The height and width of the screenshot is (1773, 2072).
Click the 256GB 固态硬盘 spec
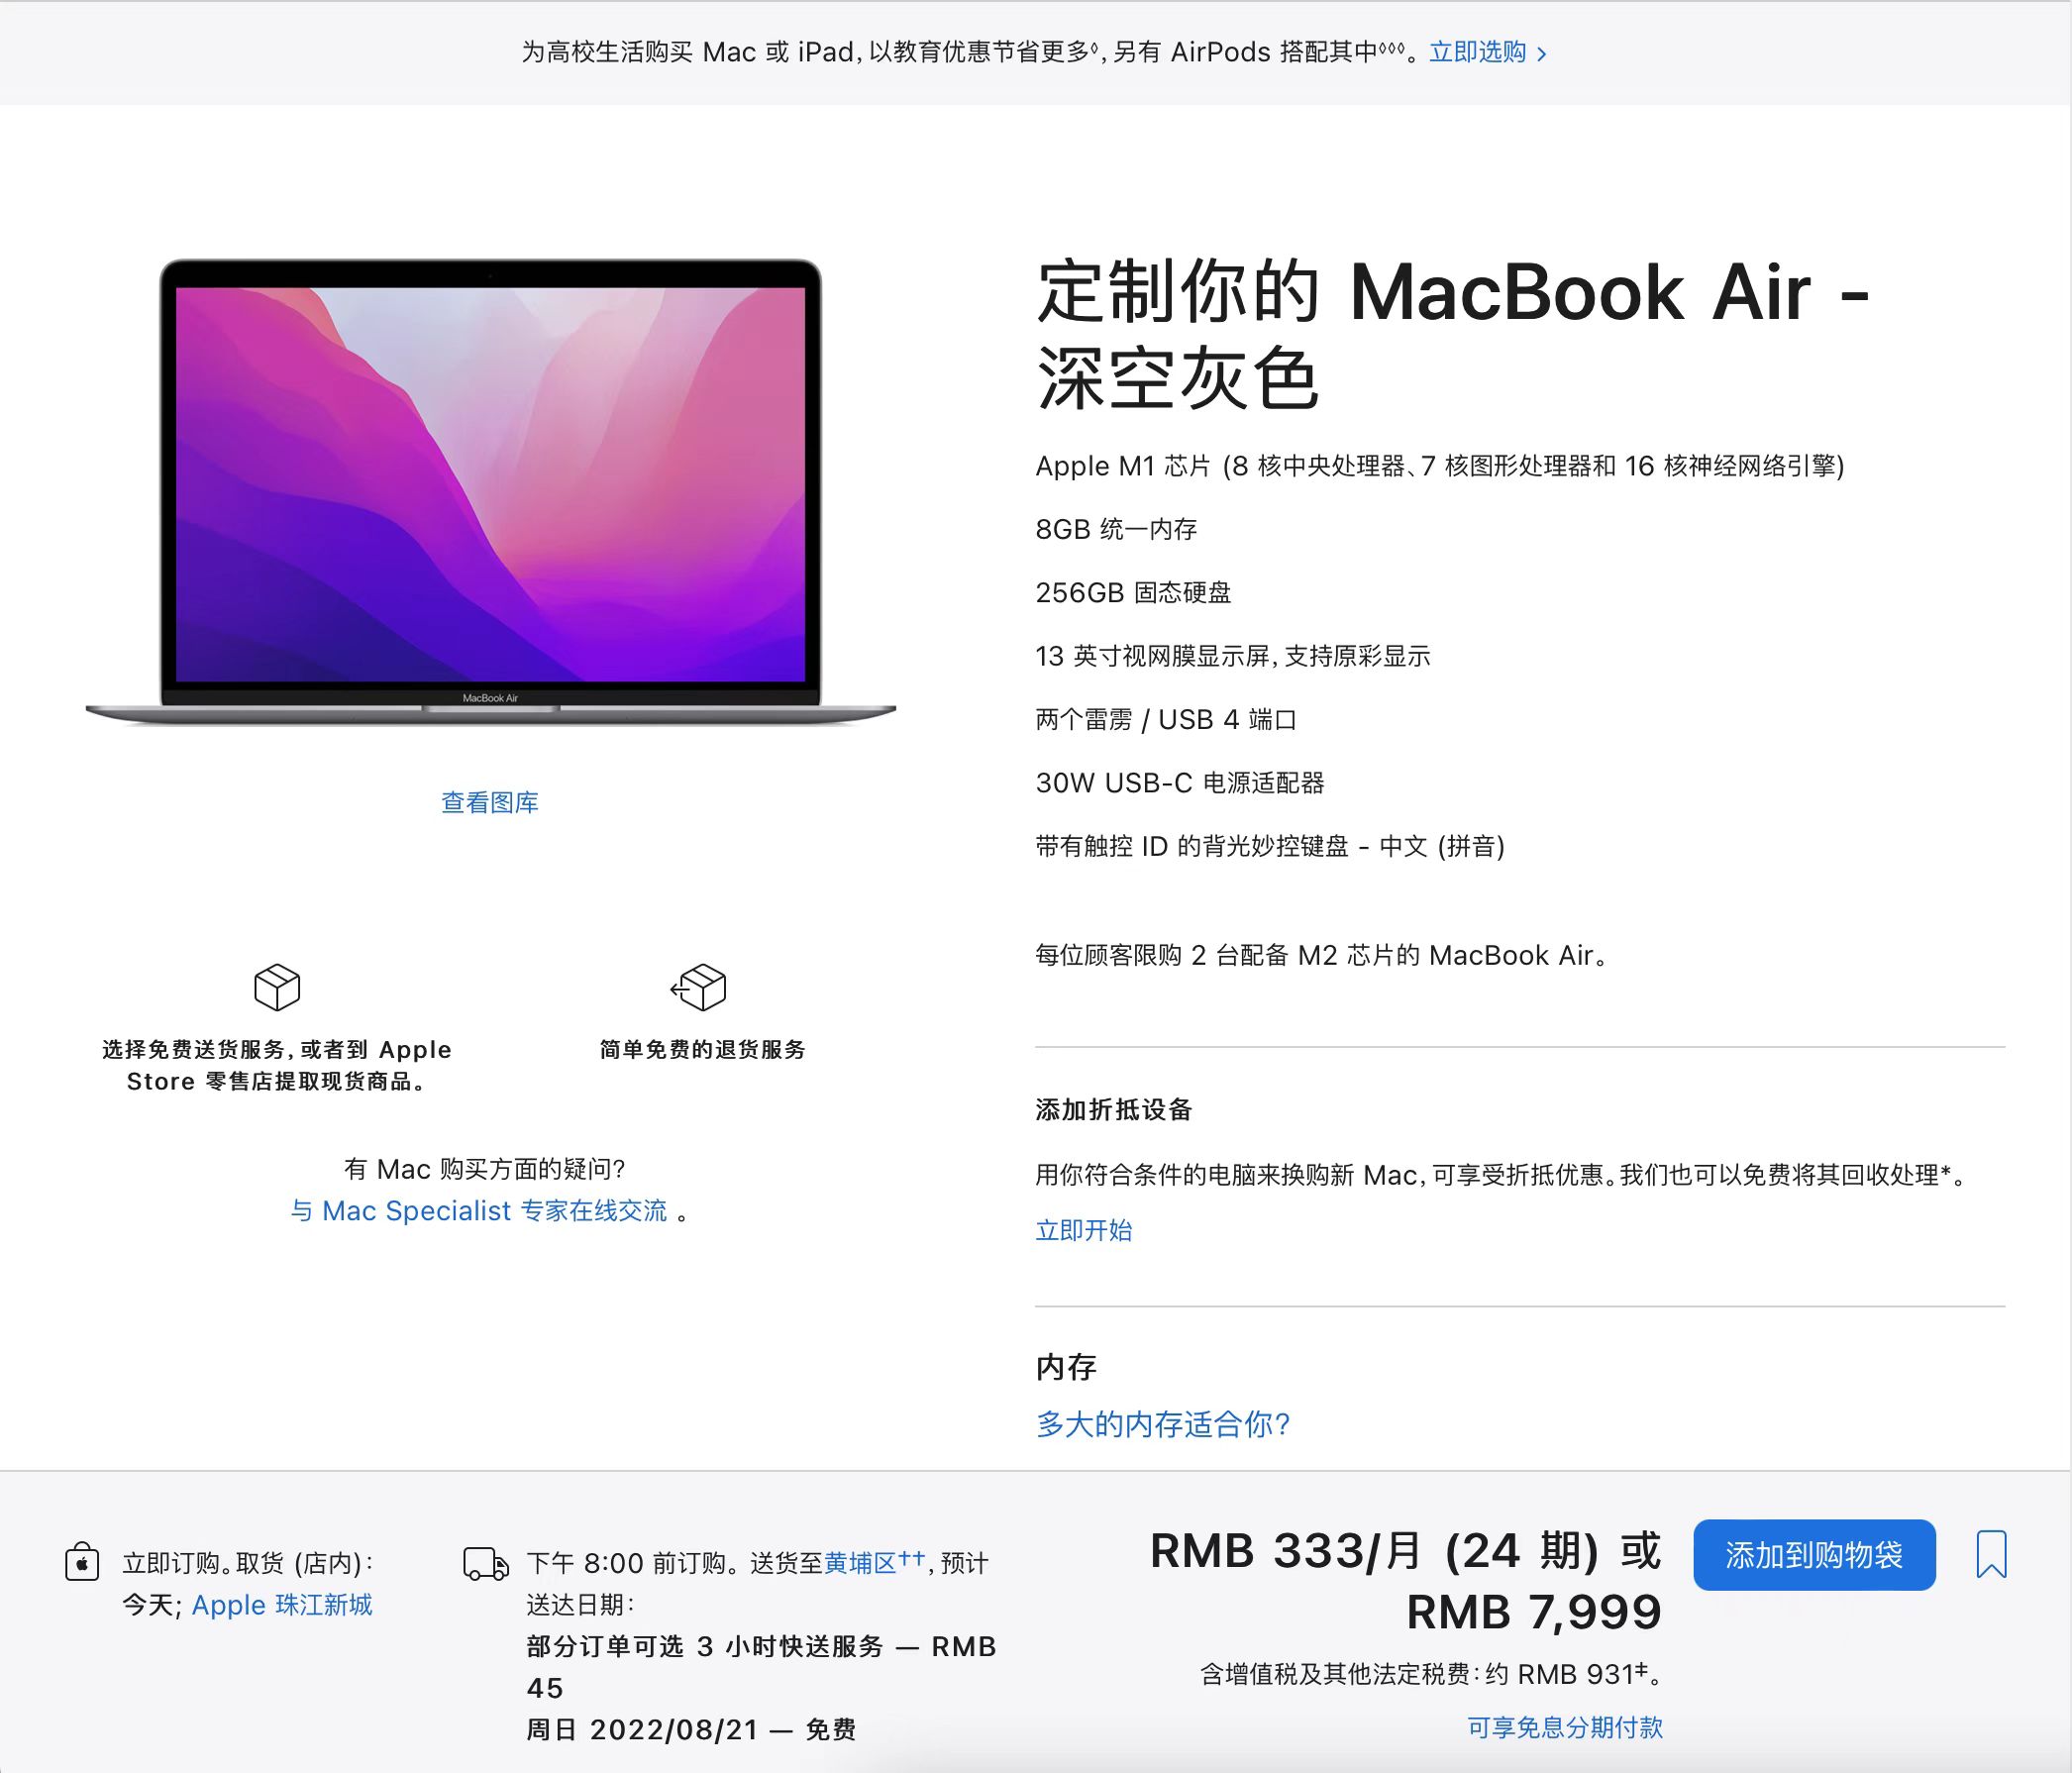(x=1134, y=592)
